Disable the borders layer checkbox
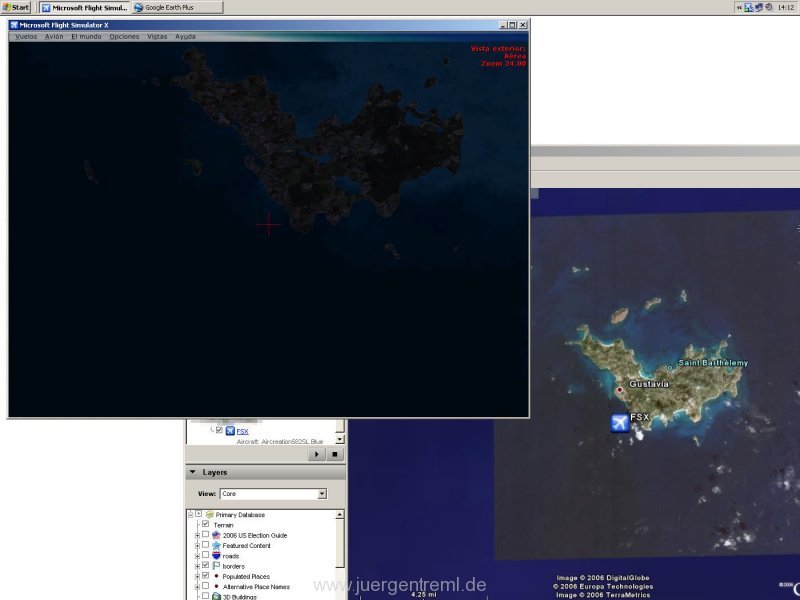The image size is (800, 600). tap(205, 565)
